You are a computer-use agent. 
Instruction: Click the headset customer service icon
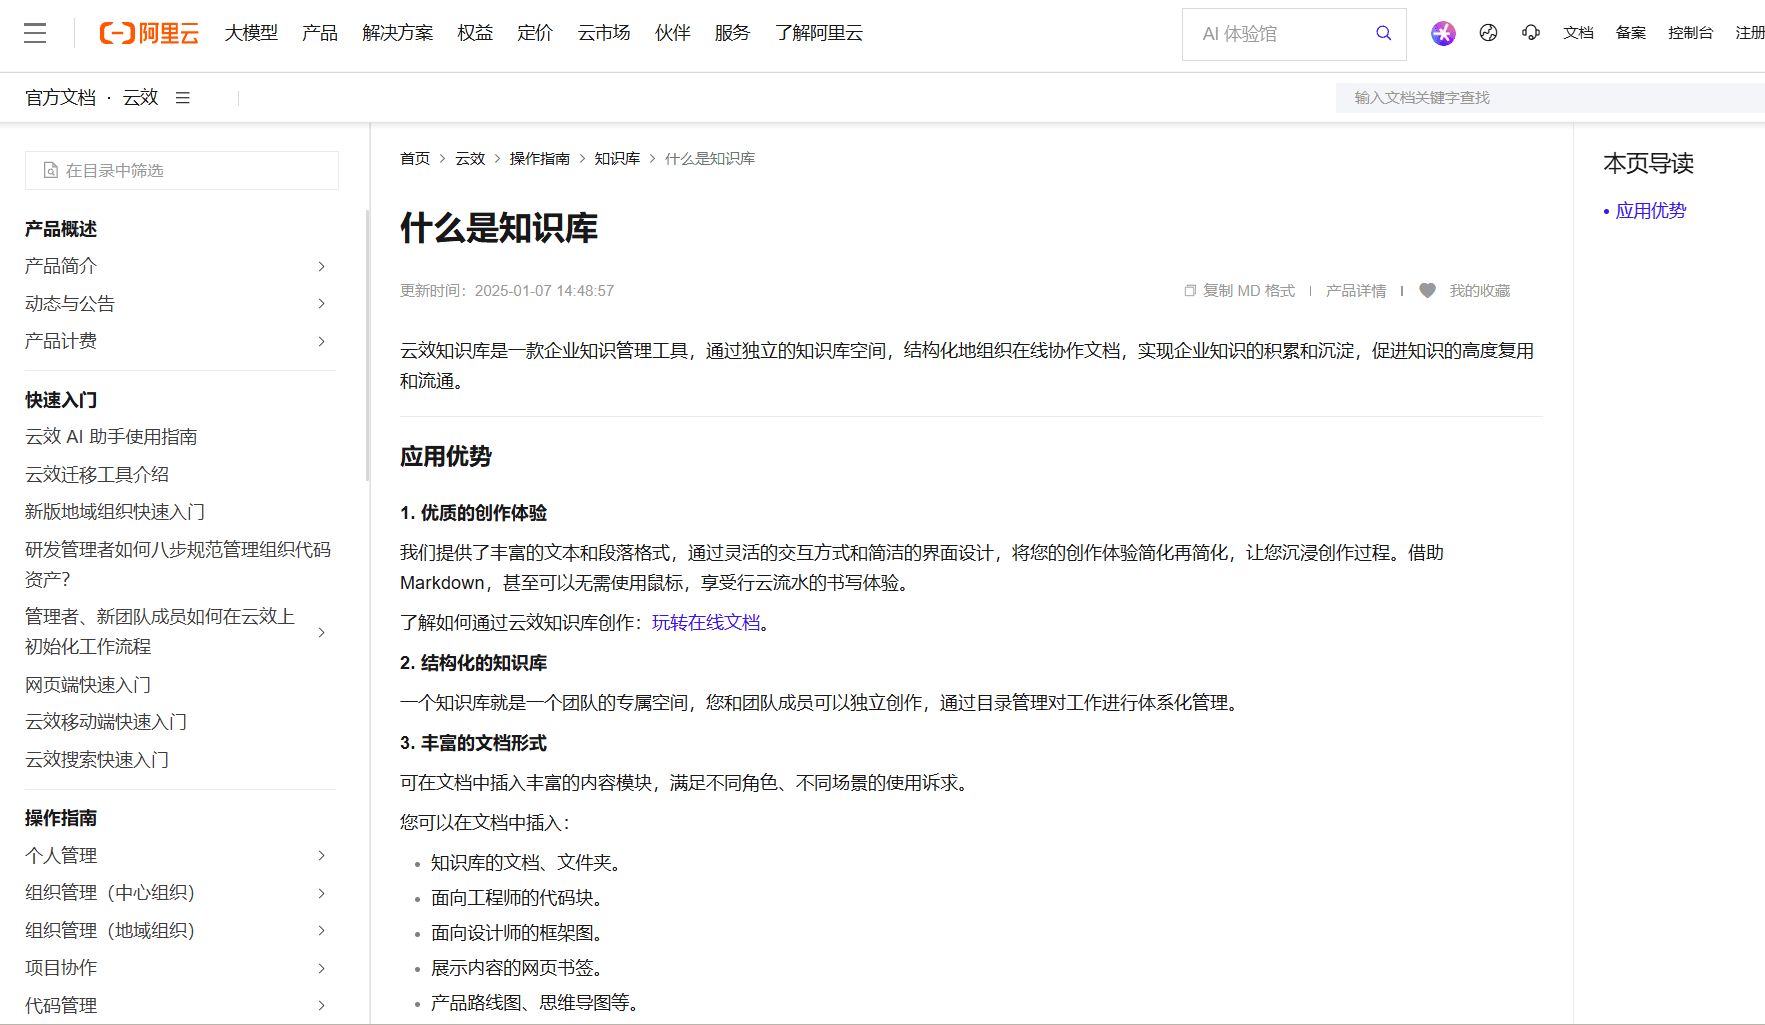(1531, 33)
